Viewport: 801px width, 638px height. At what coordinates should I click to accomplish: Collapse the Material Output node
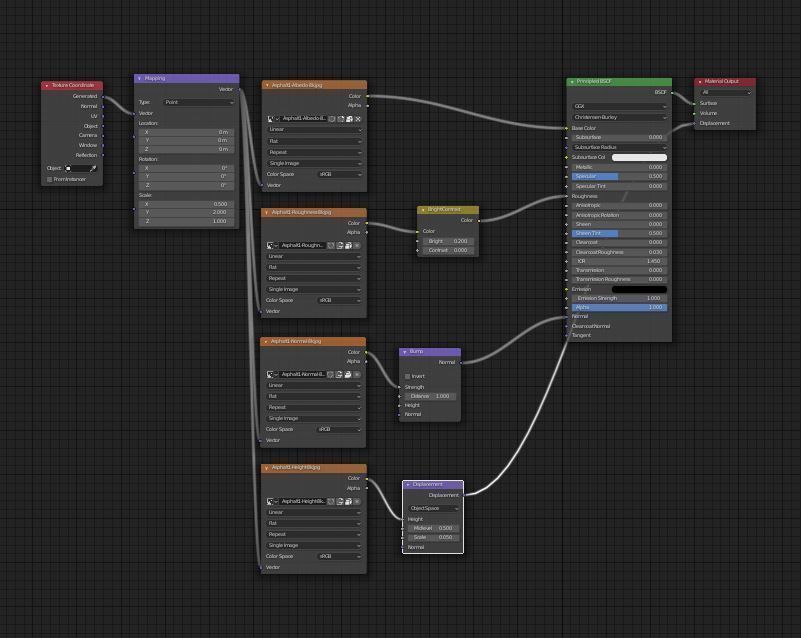[700, 82]
